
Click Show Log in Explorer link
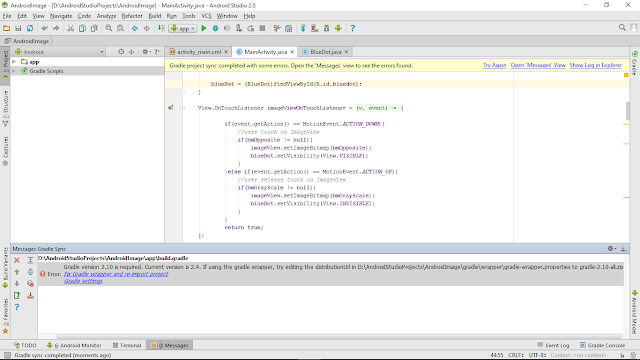596,65
